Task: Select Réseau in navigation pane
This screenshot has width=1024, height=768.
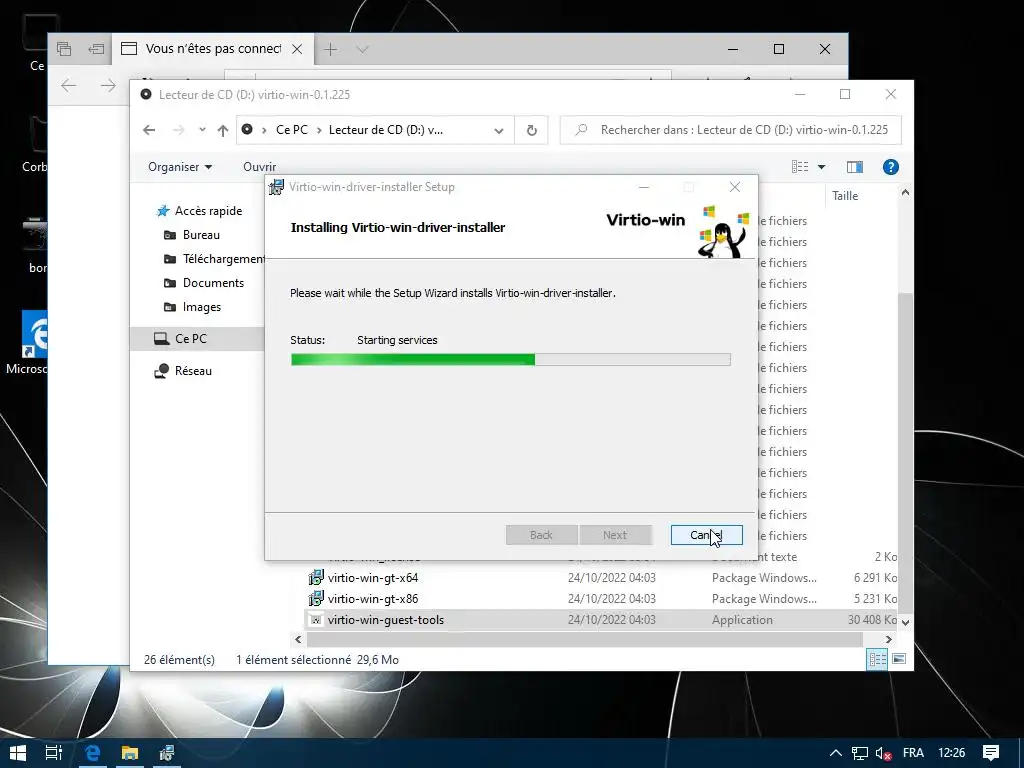Action: pos(183,371)
